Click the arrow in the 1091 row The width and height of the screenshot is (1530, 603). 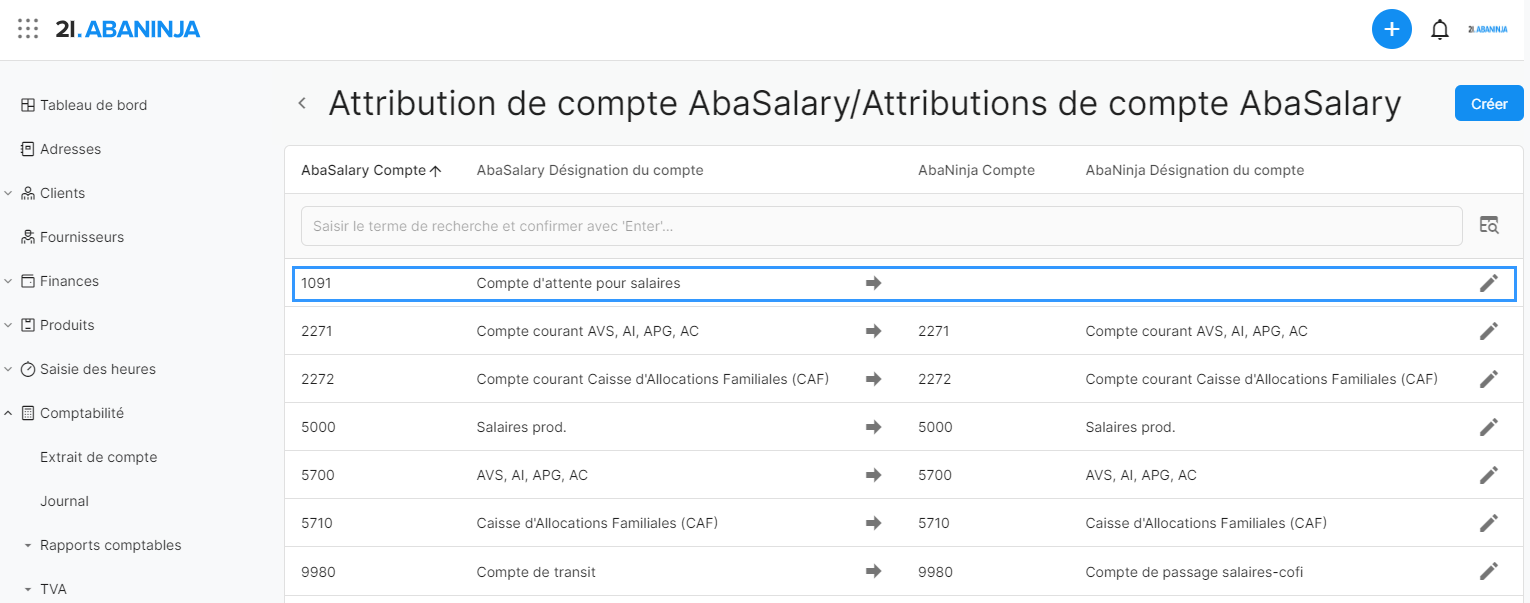[874, 283]
